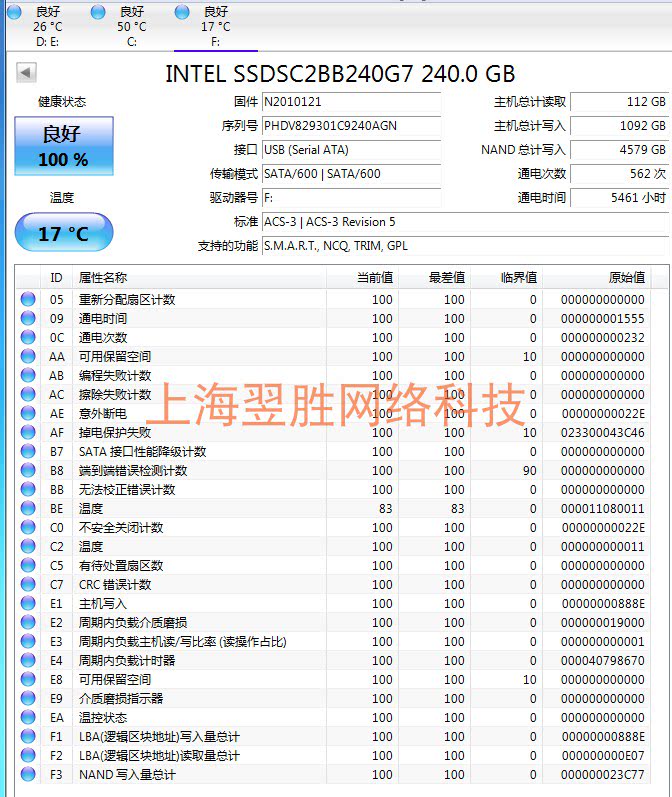Click the supported features field S.M.A.R.T., NCQ, TRIM, GPL
Screen dimensions: 672x797
pos(465,246)
